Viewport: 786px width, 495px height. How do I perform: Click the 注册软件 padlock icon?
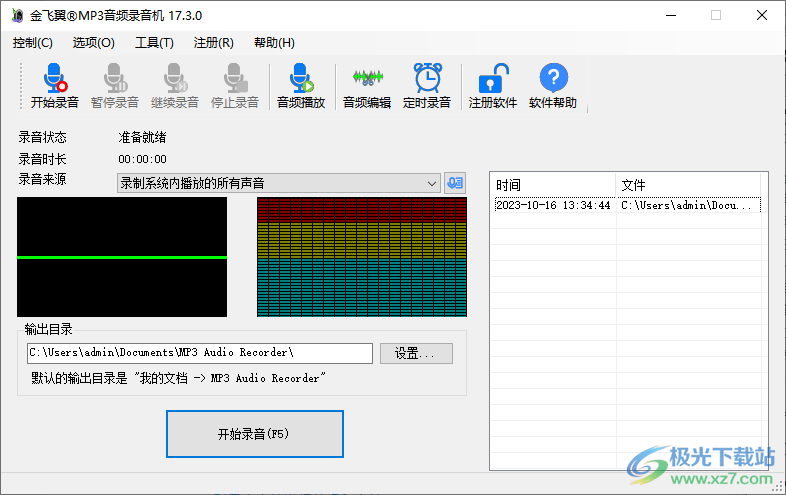coord(493,86)
